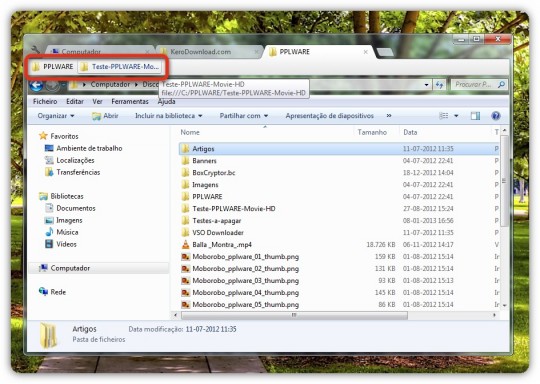Screen dimensions: 540x384
Task: Sort by the Data column header
Action: point(410,132)
